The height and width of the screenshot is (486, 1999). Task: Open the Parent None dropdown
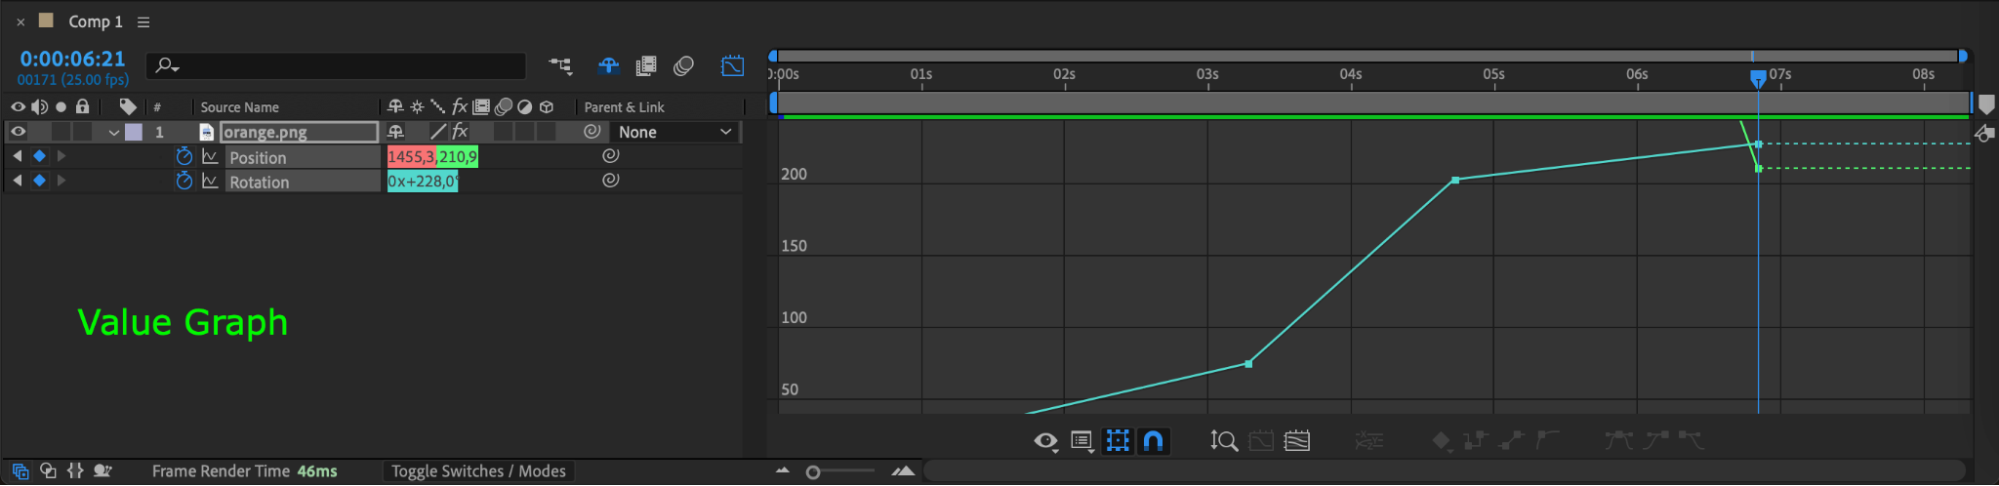click(x=675, y=132)
